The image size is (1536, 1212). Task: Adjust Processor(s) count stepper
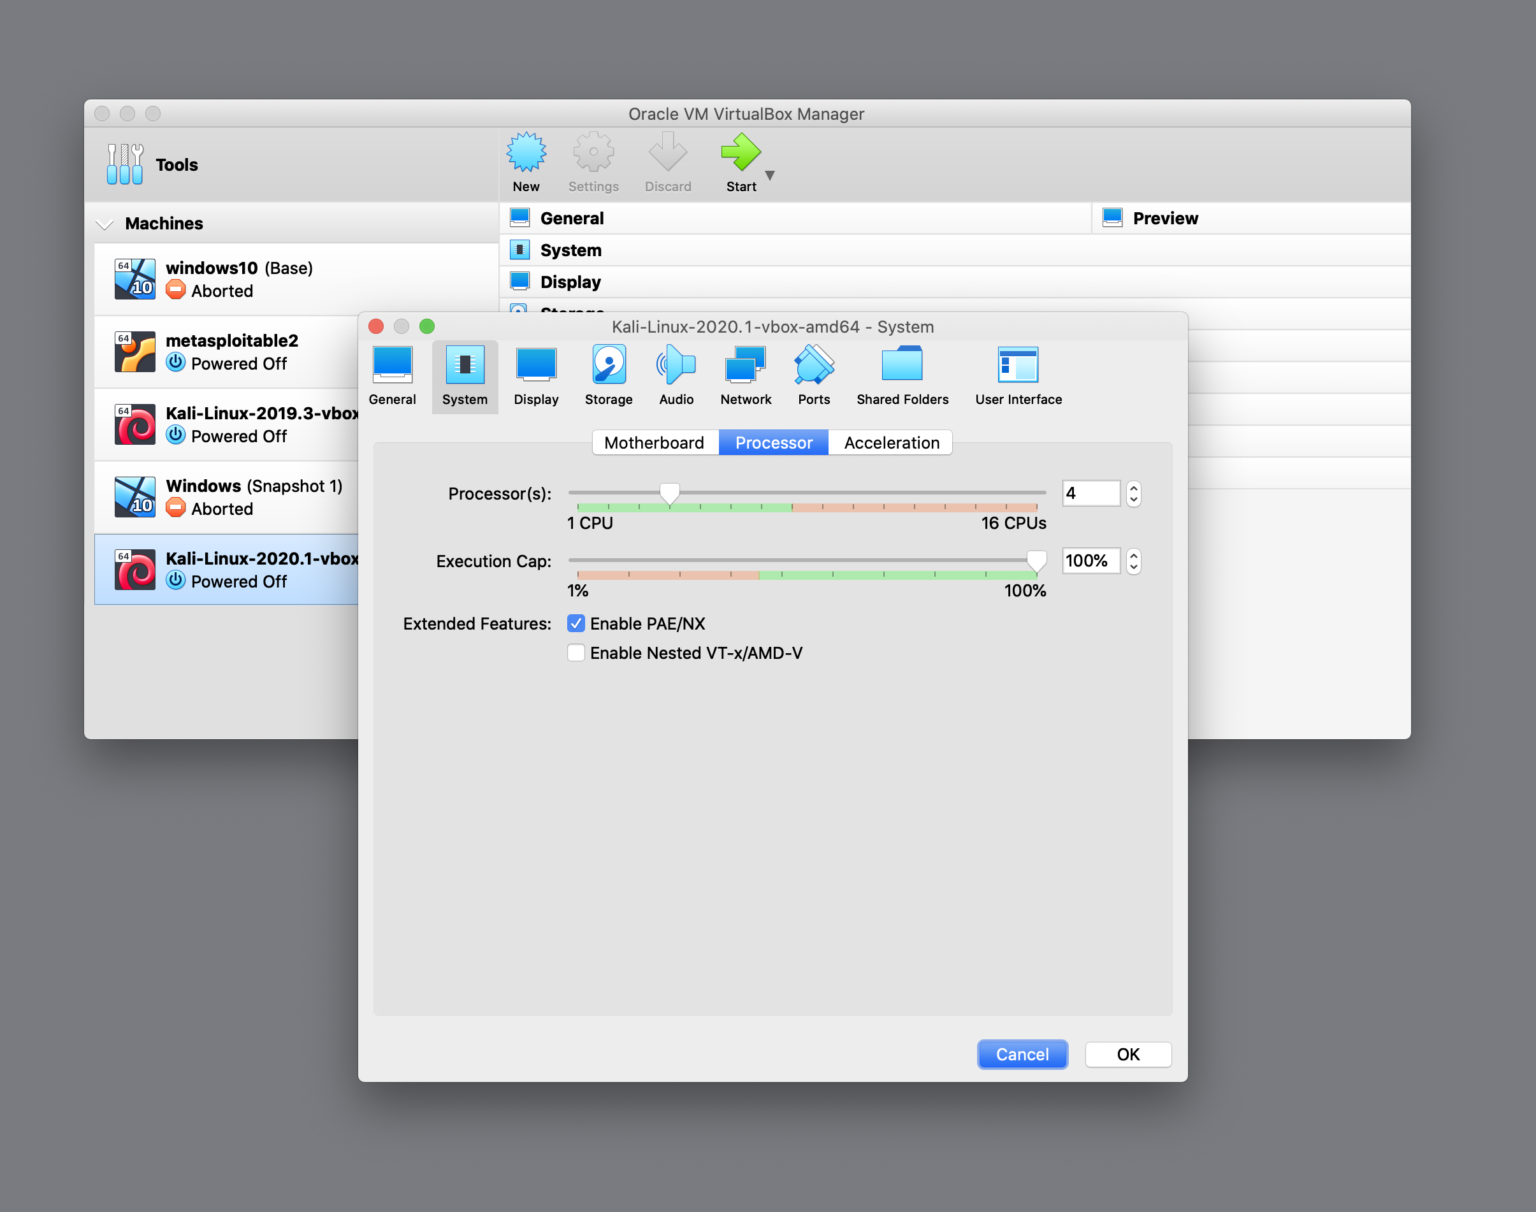1133,493
